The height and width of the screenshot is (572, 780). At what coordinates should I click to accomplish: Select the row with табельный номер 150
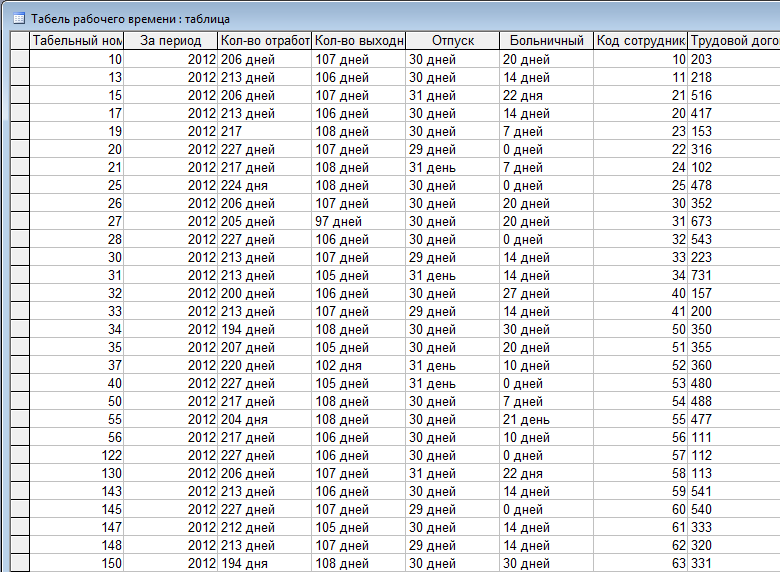[x=20, y=564]
